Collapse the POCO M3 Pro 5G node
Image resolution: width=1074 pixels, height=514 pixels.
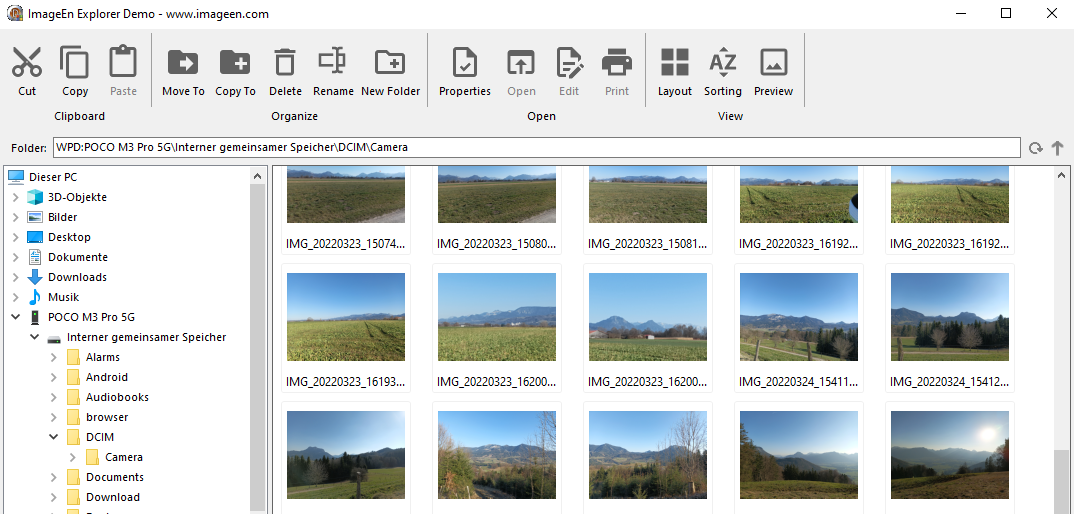point(16,317)
